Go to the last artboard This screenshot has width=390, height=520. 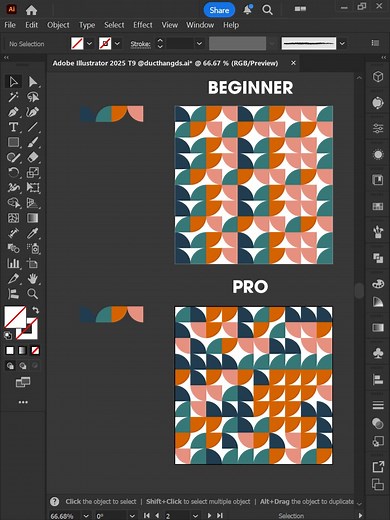(x=220, y=515)
